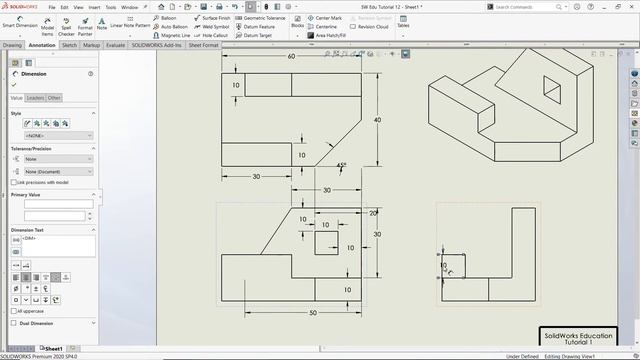This screenshot has width=640, height=360.
Task: Open the Tables tool
Action: [403, 22]
